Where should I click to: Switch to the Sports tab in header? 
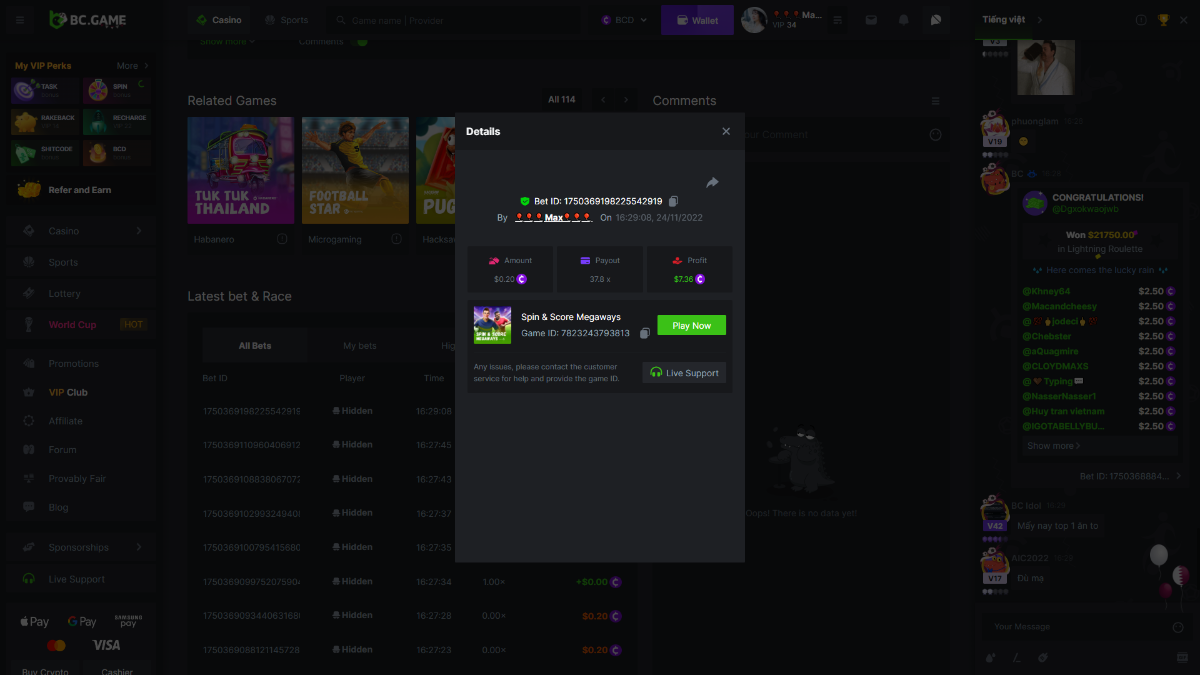coord(286,20)
